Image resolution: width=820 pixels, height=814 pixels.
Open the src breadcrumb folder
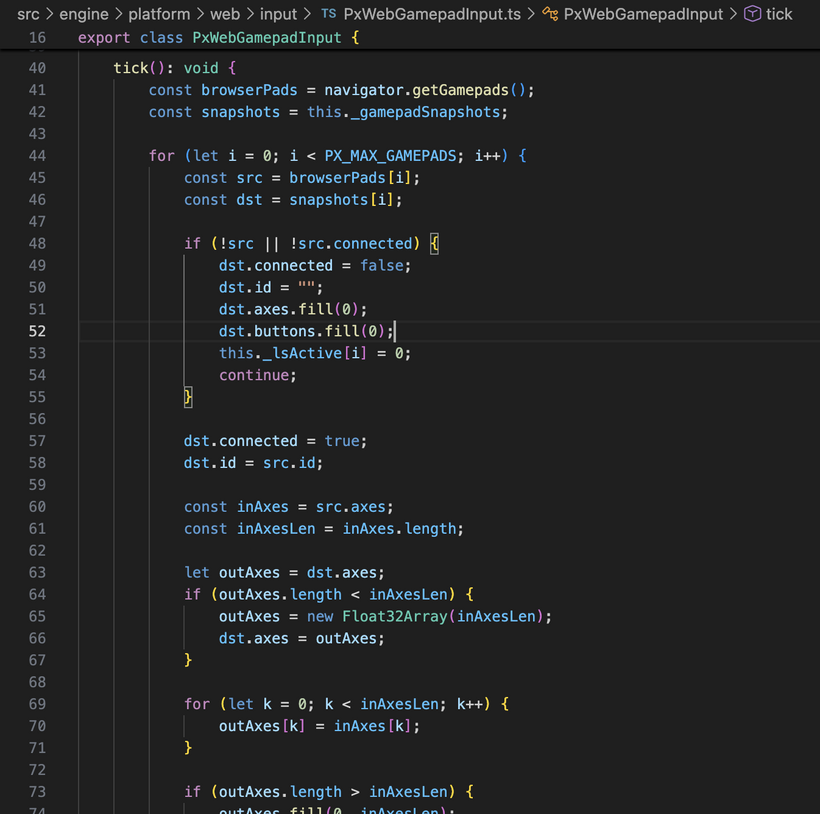[27, 14]
